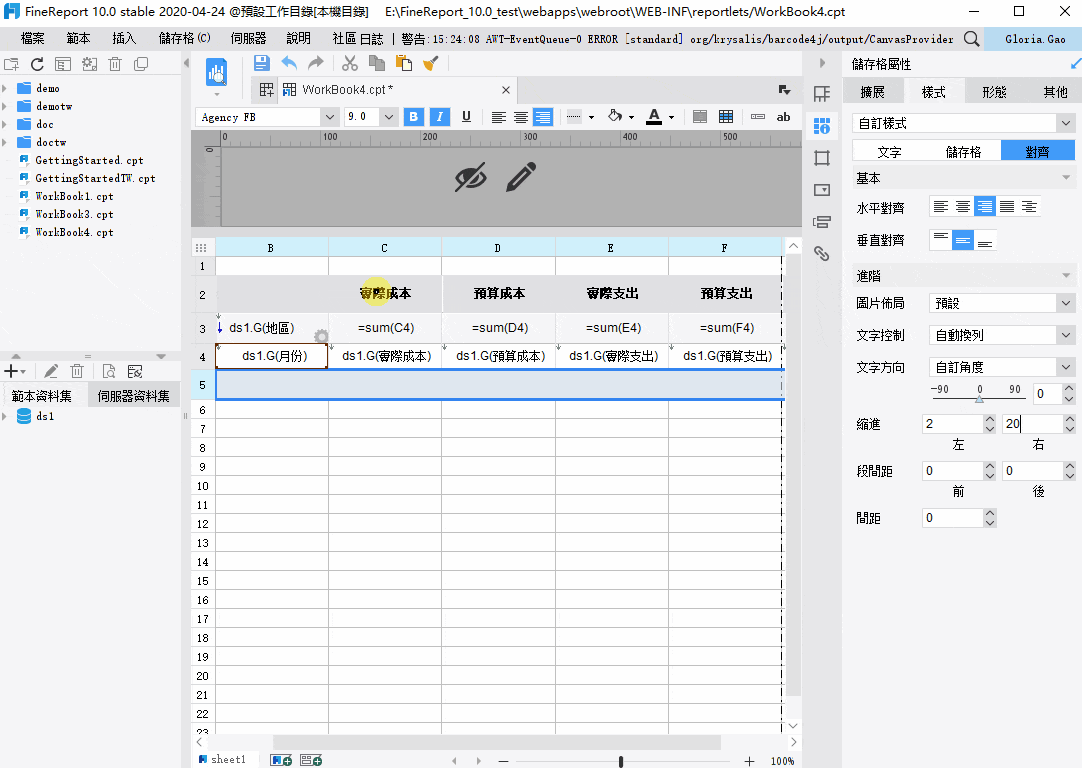Switch to the 形態 tab
1082x768 pixels.
coord(994,92)
